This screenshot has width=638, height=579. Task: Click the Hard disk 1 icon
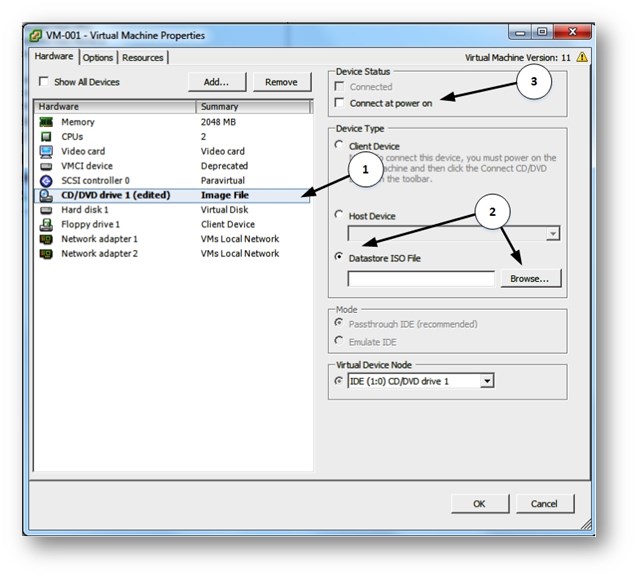coord(46,210)
